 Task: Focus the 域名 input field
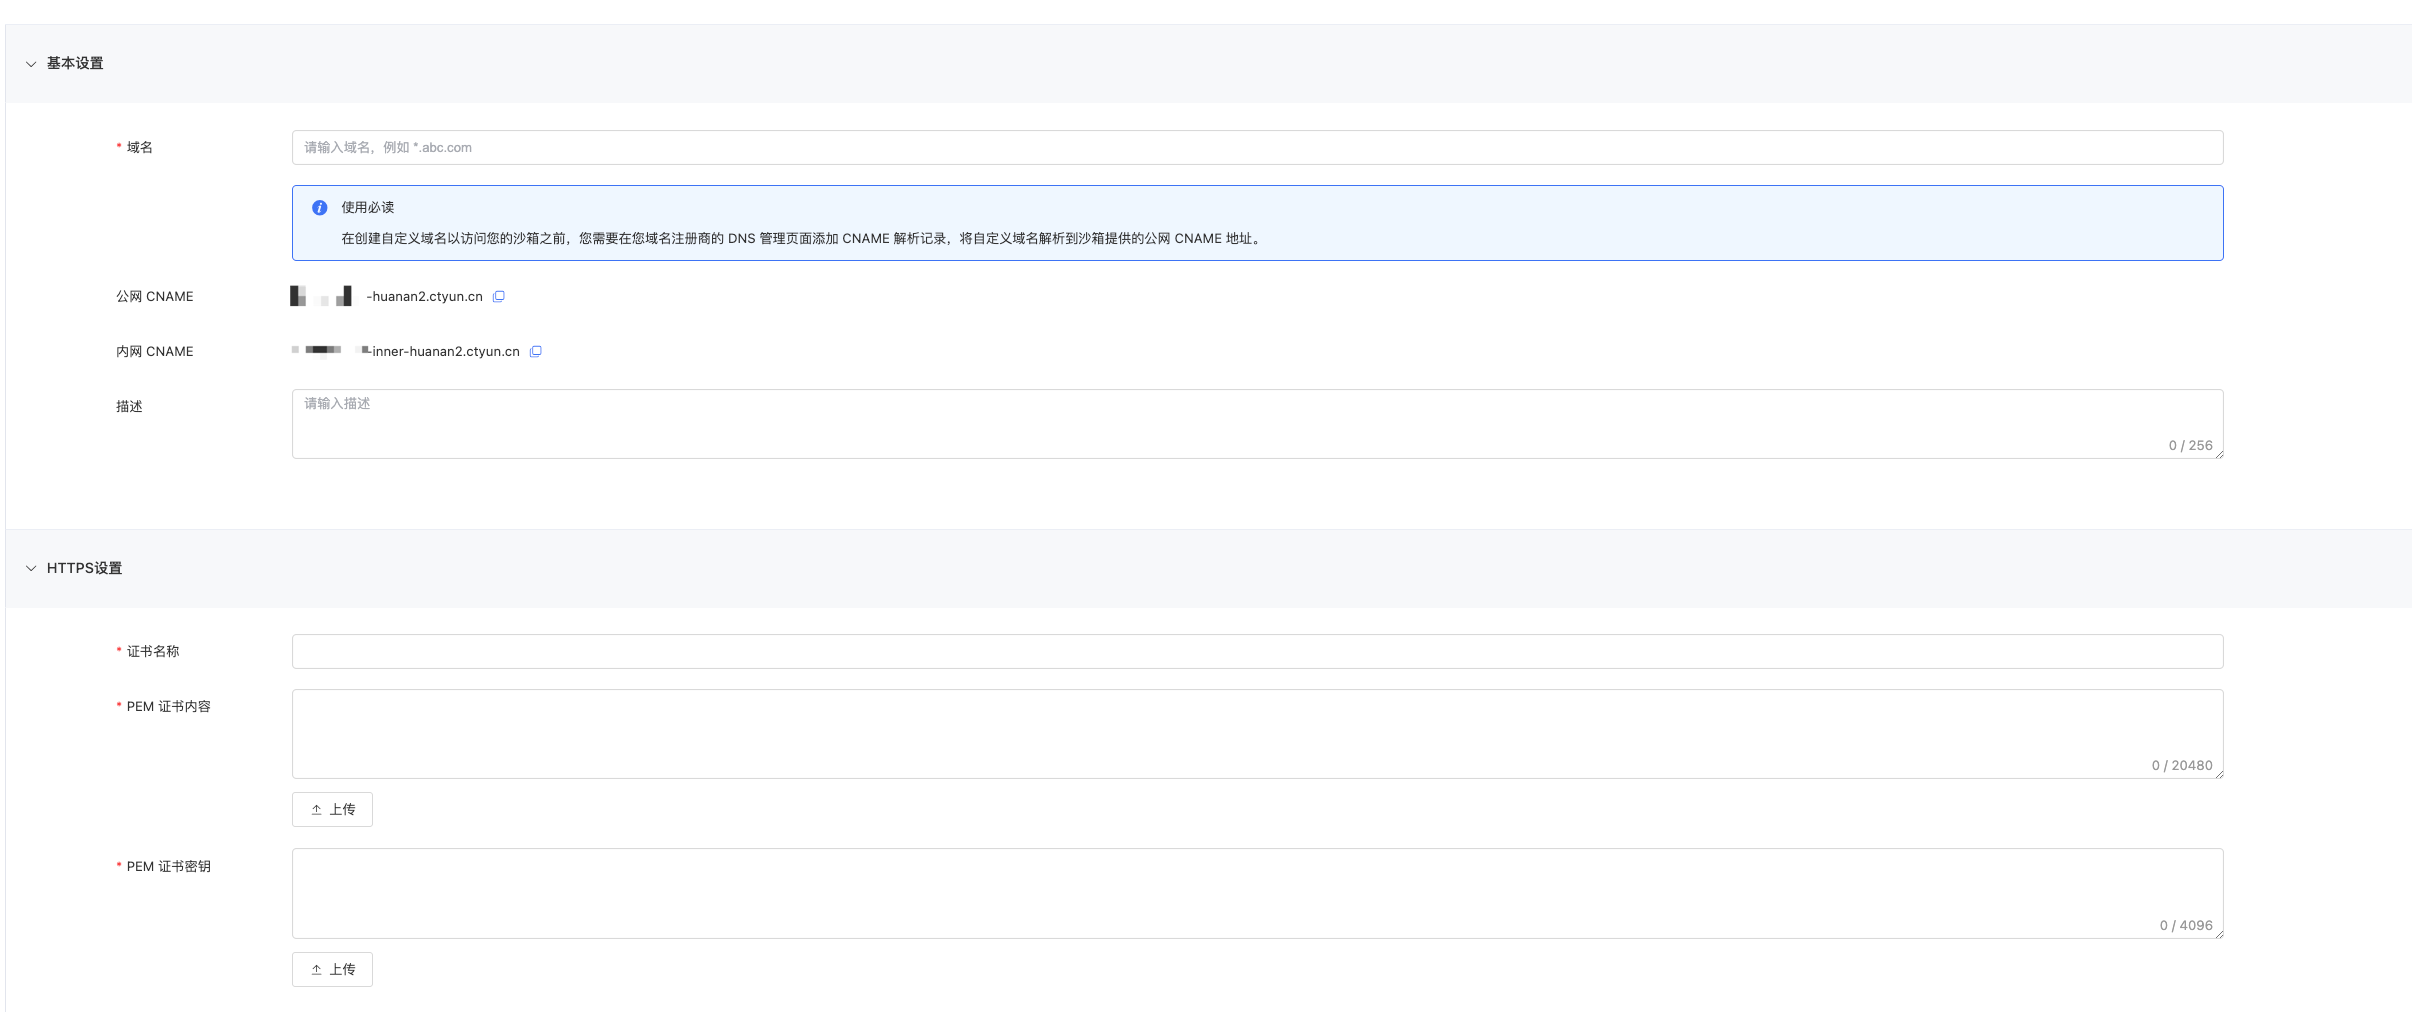[x=1256, y=148]
